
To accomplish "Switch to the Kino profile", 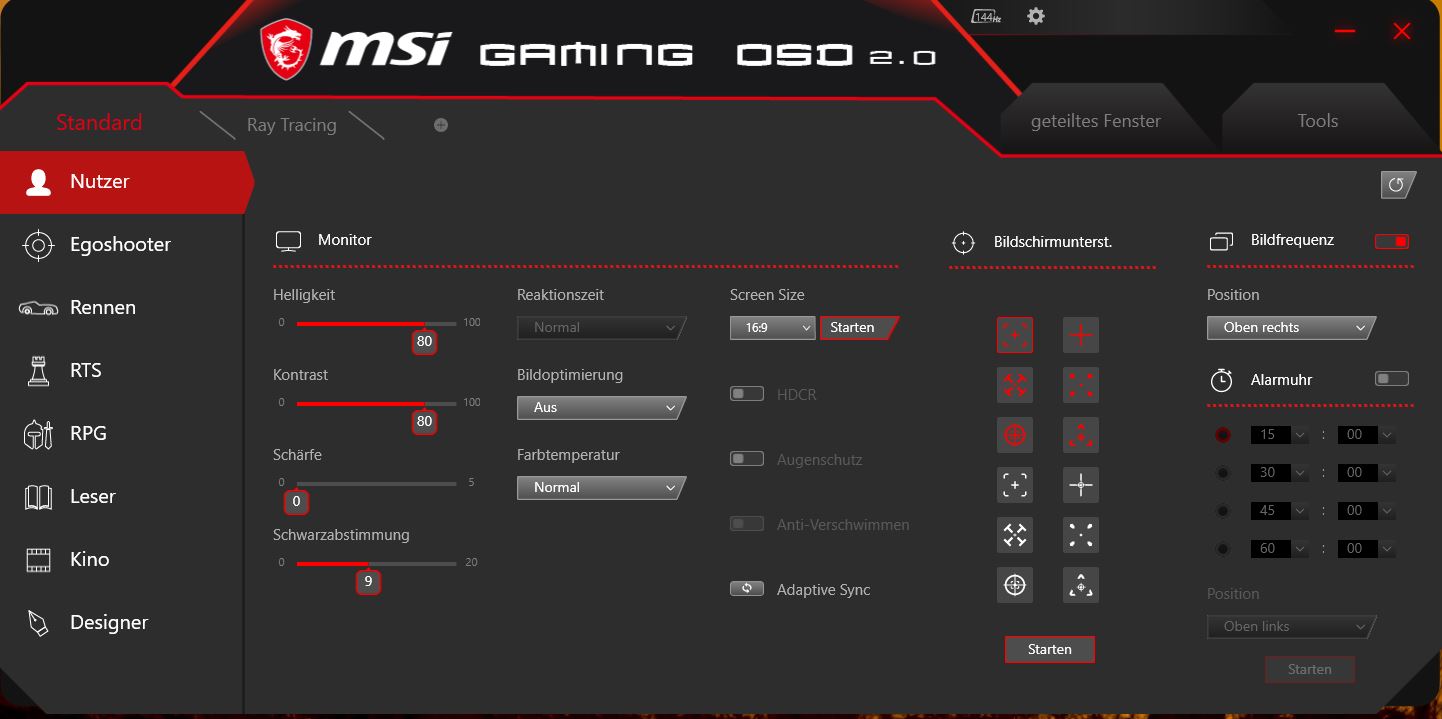I will [89, 559].
